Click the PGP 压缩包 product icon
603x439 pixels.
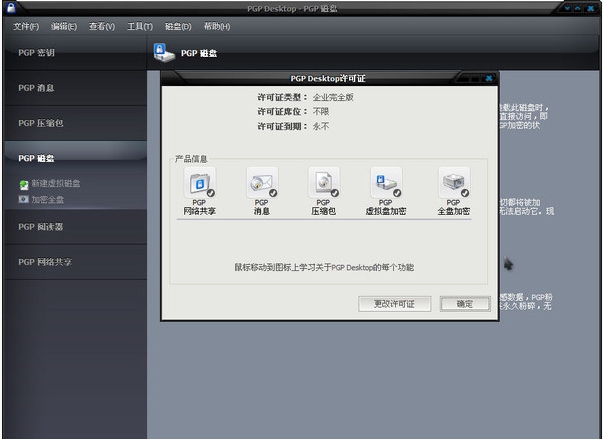tap(324, 182)
